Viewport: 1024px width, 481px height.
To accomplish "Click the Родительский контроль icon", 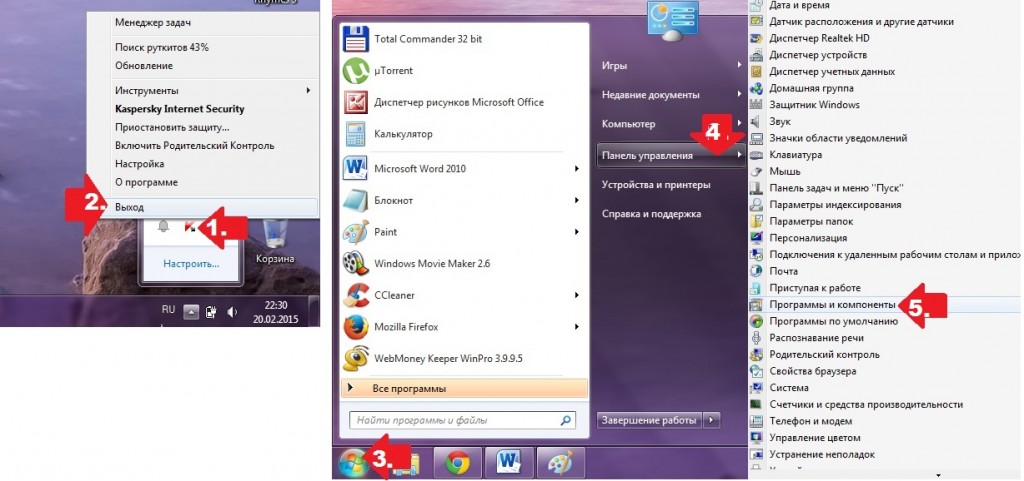I will [756, 354].
